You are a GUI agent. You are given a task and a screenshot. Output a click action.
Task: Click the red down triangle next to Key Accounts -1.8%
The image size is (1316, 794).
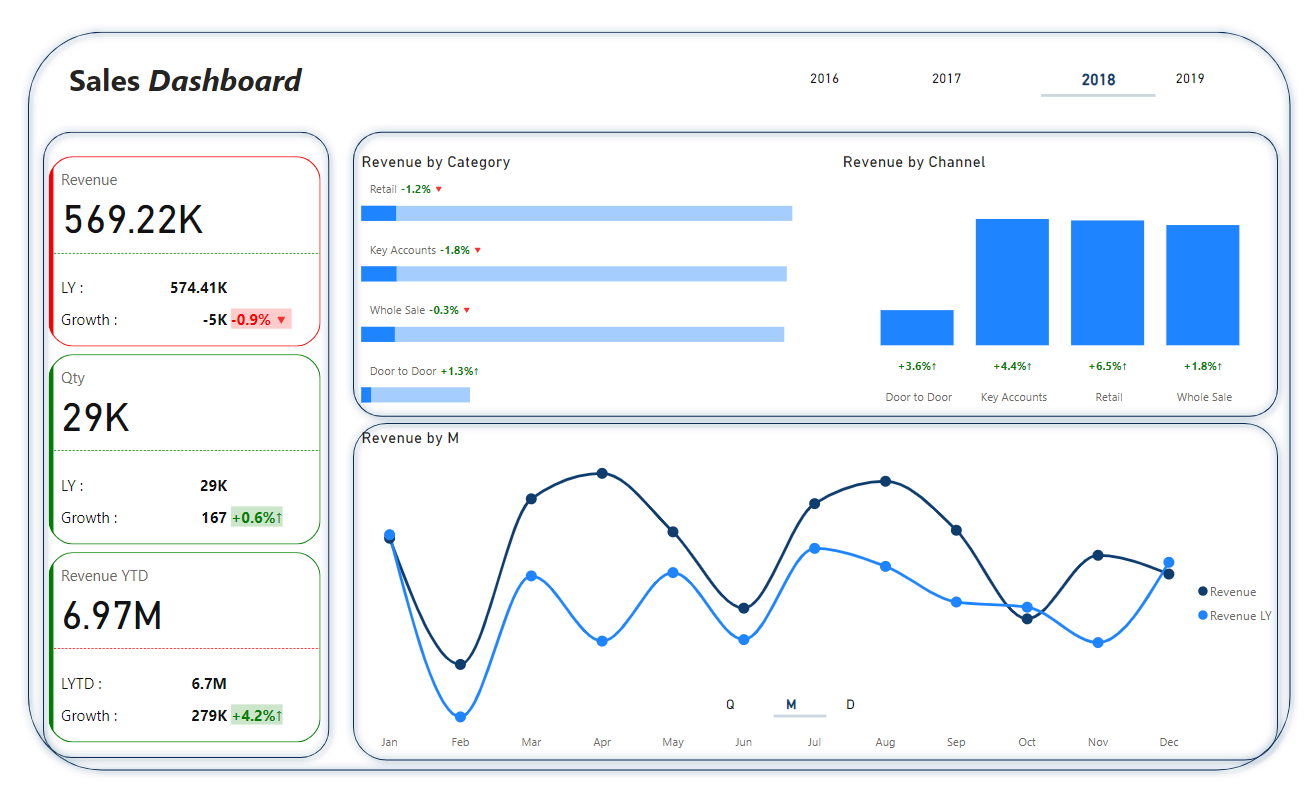477,250
